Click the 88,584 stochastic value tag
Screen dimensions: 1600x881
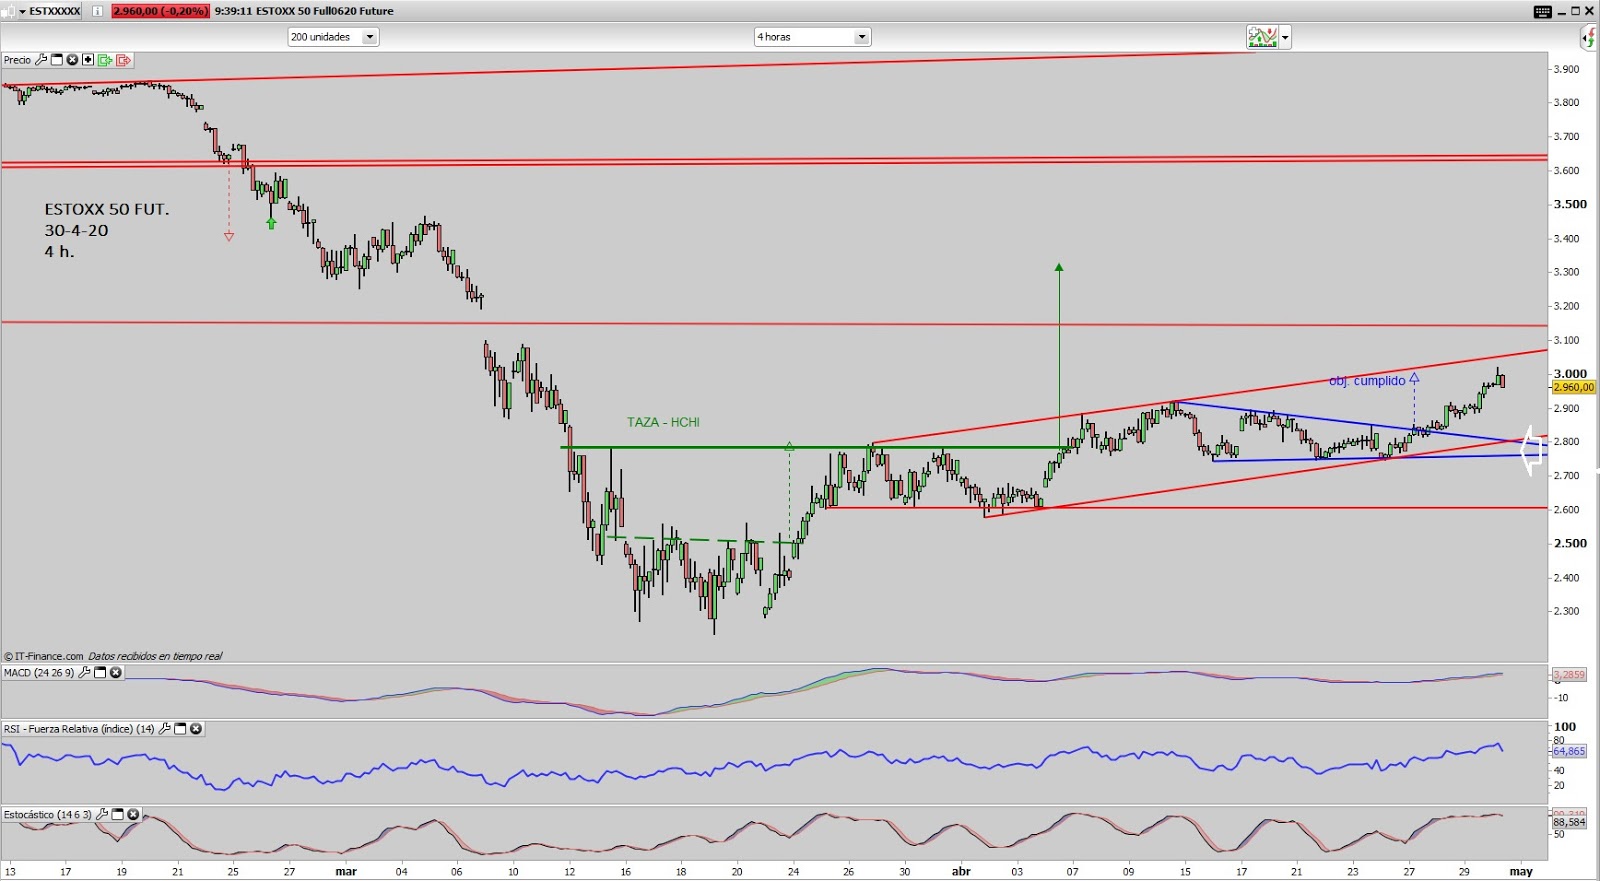(x=1569, y=822)
